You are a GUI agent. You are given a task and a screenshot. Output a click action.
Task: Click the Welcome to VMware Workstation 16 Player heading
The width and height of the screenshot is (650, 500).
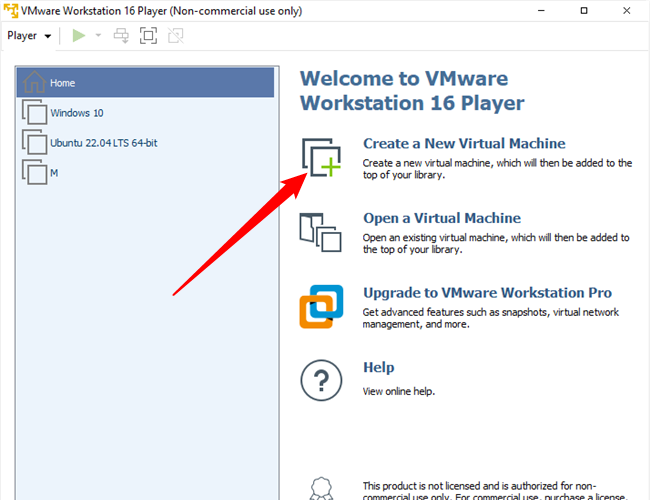412,91
